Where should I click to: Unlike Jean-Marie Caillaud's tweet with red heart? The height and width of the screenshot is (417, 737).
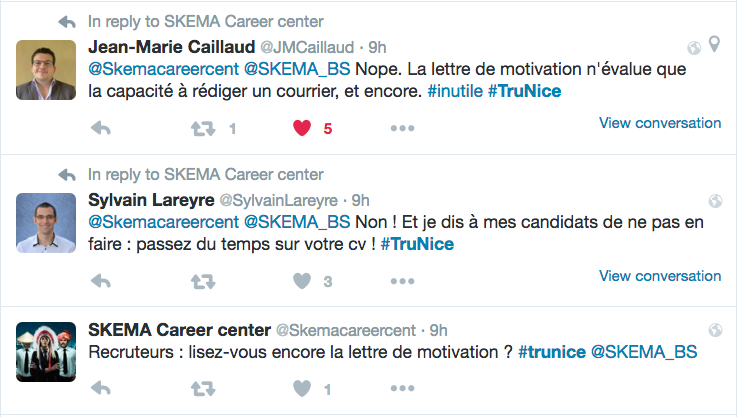(x=302, y=128)
